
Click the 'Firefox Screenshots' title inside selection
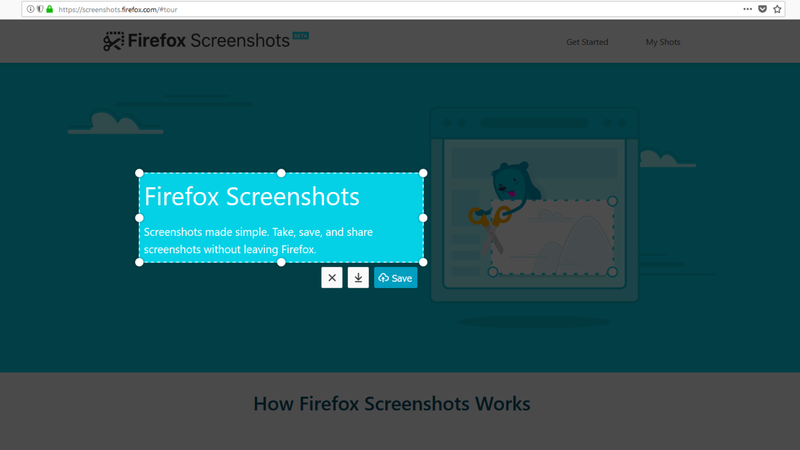(x=252, y=196)
